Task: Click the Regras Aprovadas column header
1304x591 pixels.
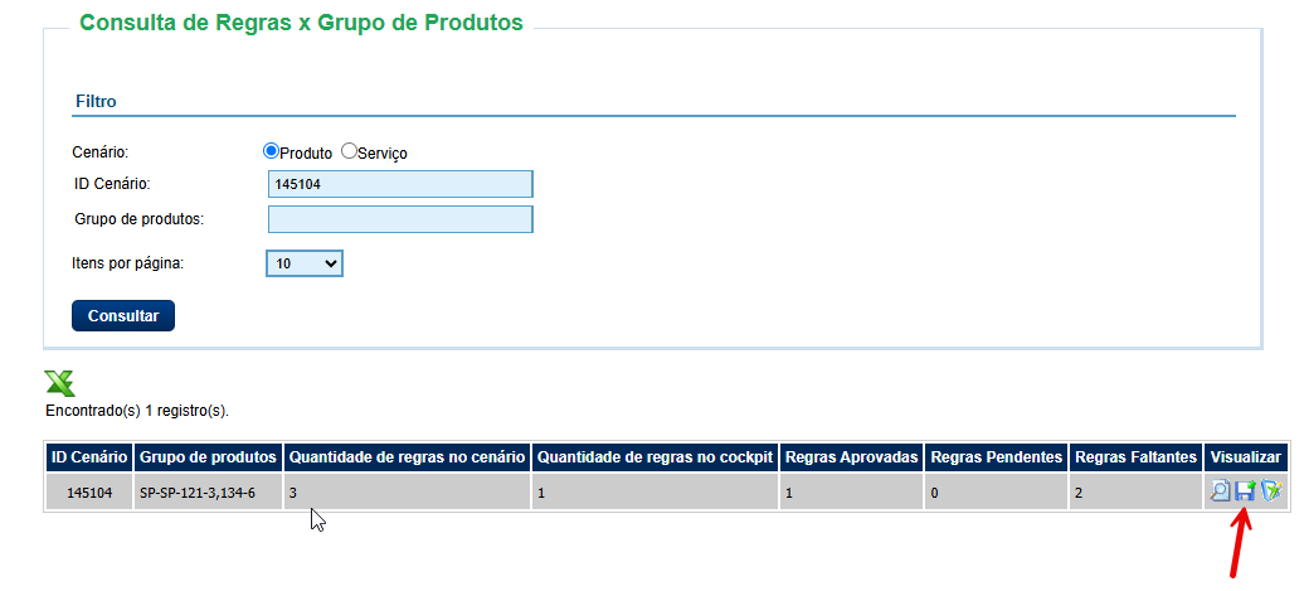Action: coord(852,457)
